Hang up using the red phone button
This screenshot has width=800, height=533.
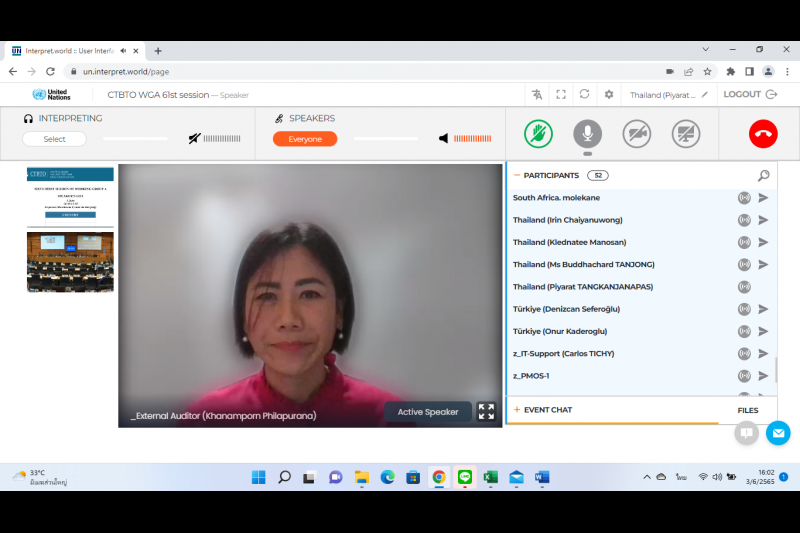[x=763, y=133]
